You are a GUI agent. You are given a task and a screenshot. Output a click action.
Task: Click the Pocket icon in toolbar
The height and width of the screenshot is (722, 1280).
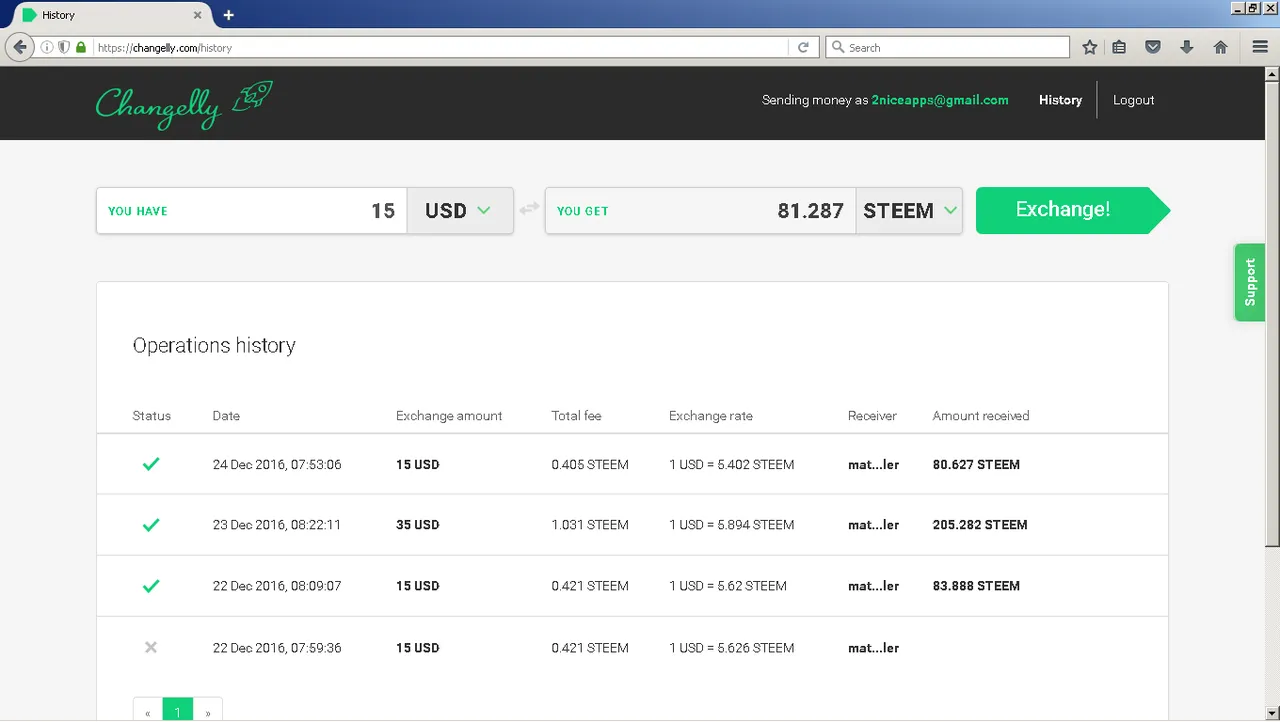click(1153, 47)
